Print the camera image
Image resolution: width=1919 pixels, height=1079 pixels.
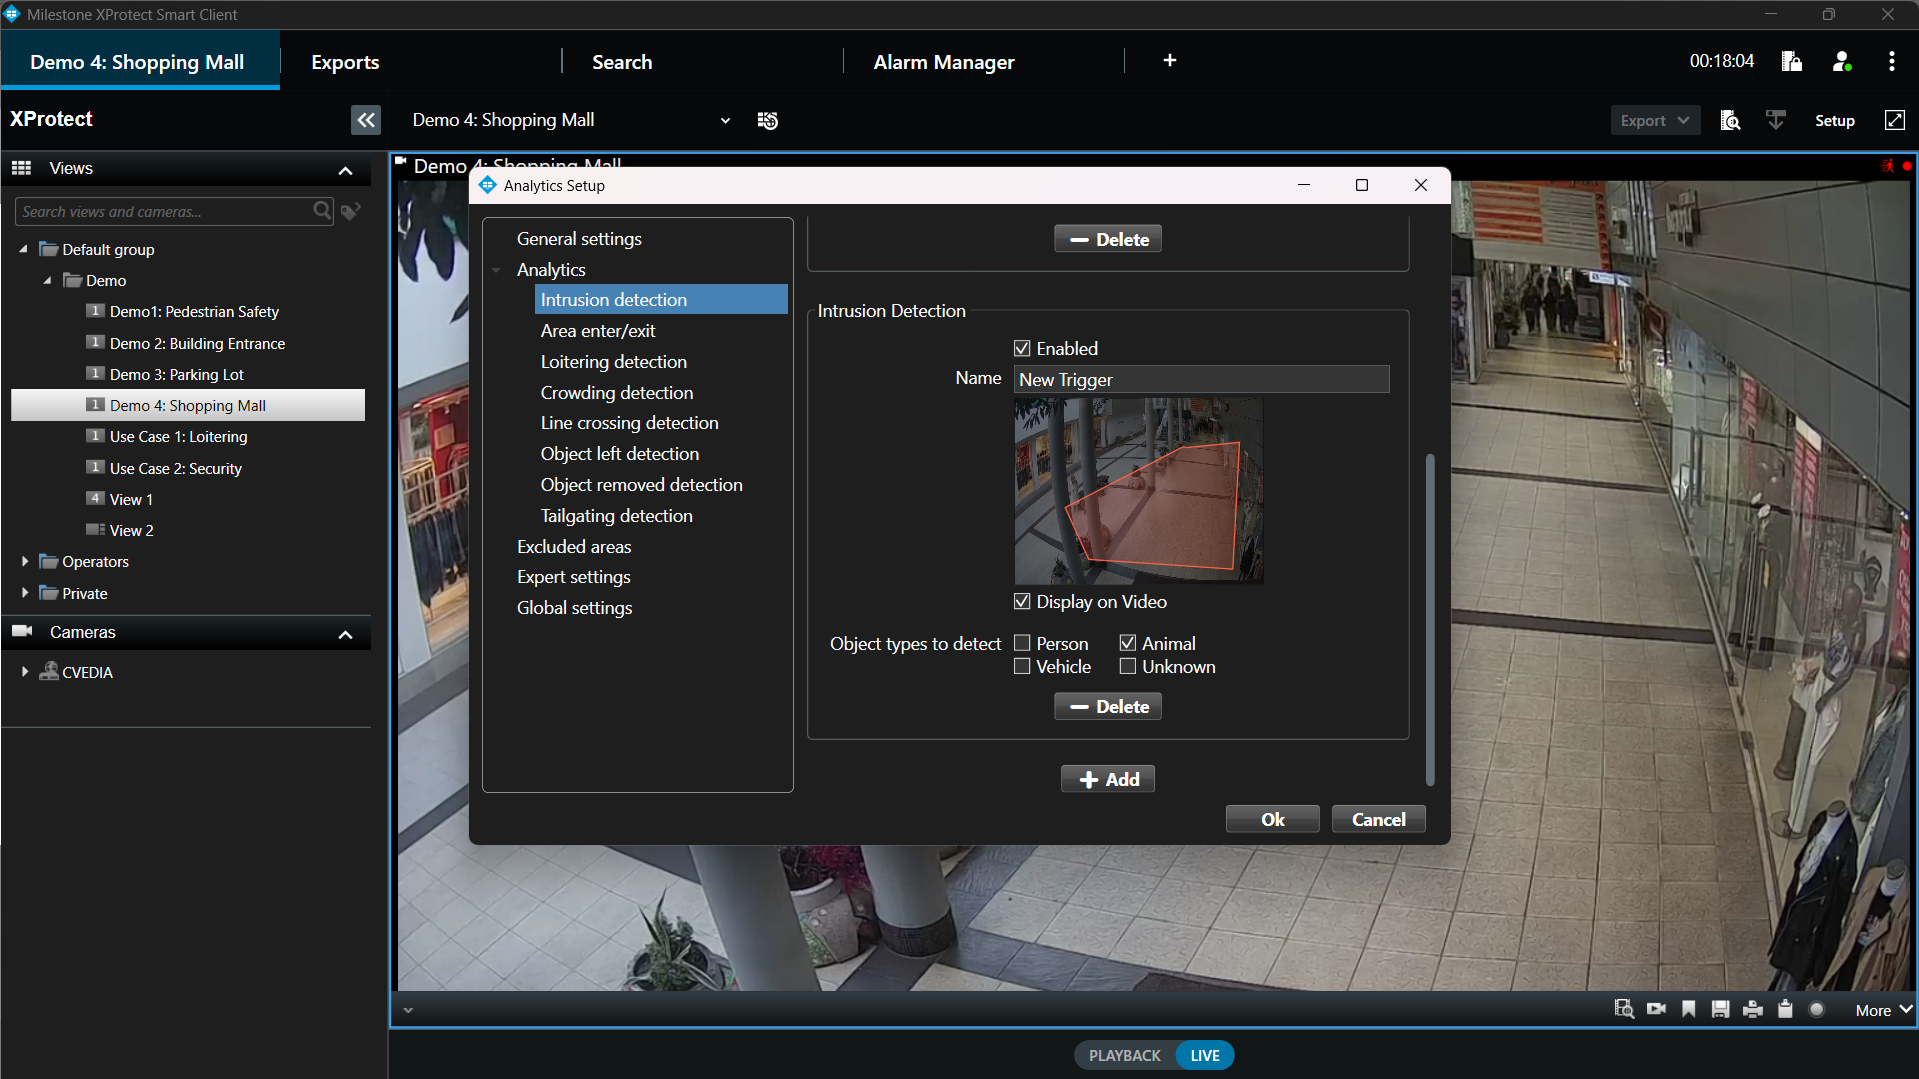tap(1753, 1009)
